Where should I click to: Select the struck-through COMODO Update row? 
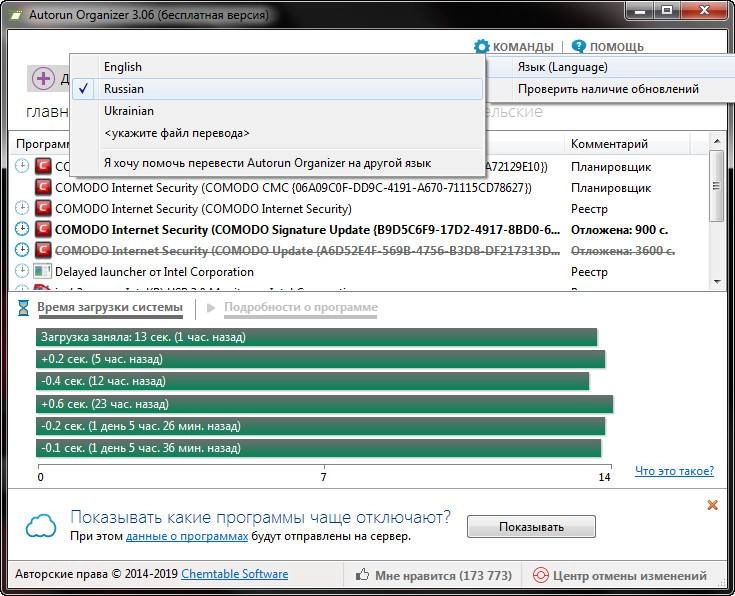(359, 250)
